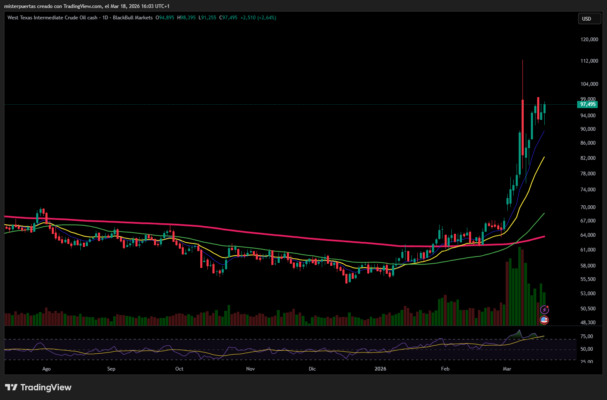
Task: Click the tallest green volume bar in March
Action: (520, 285)
